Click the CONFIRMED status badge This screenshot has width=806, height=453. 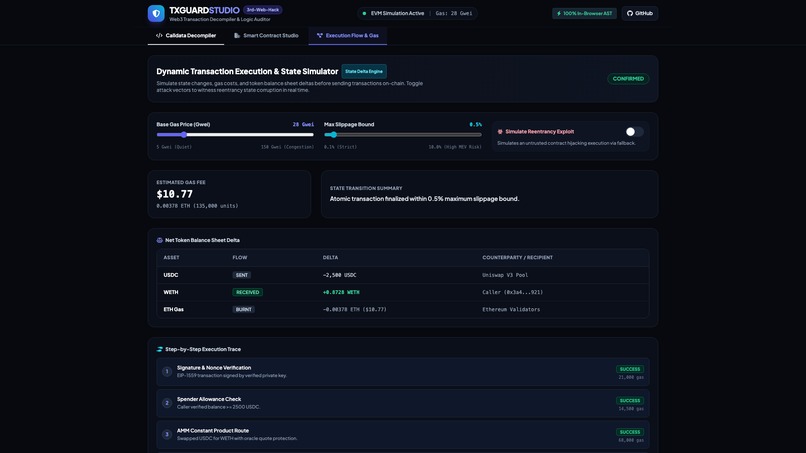pos(628,79)
